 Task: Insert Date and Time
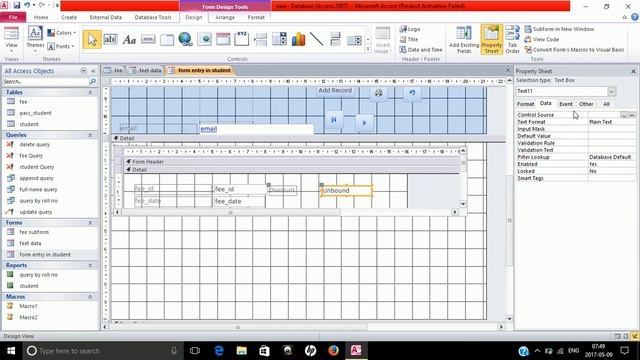click(421, 49)
